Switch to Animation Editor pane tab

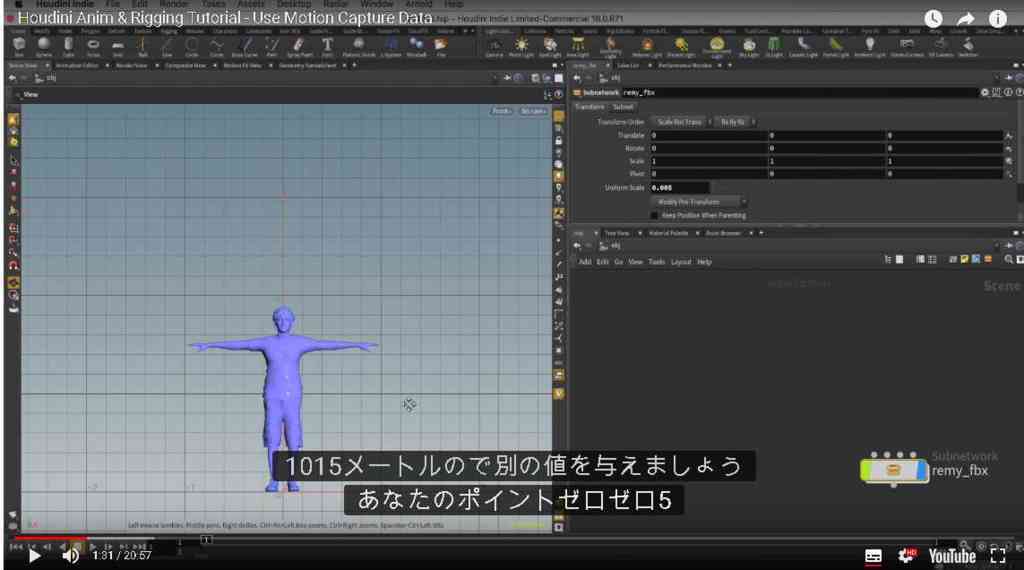point(77,65)
